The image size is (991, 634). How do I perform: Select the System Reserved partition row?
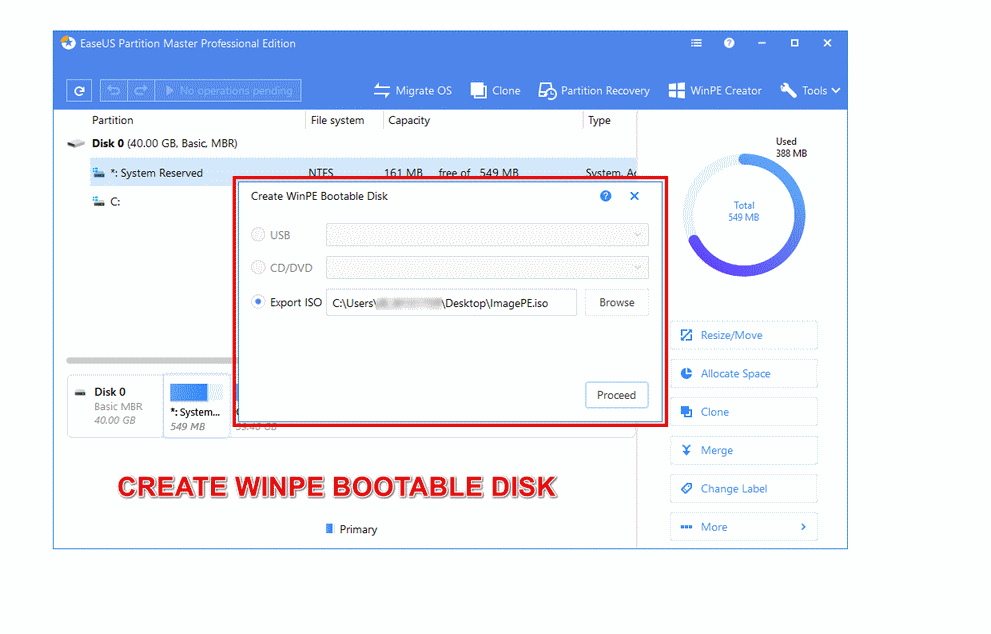363,173
